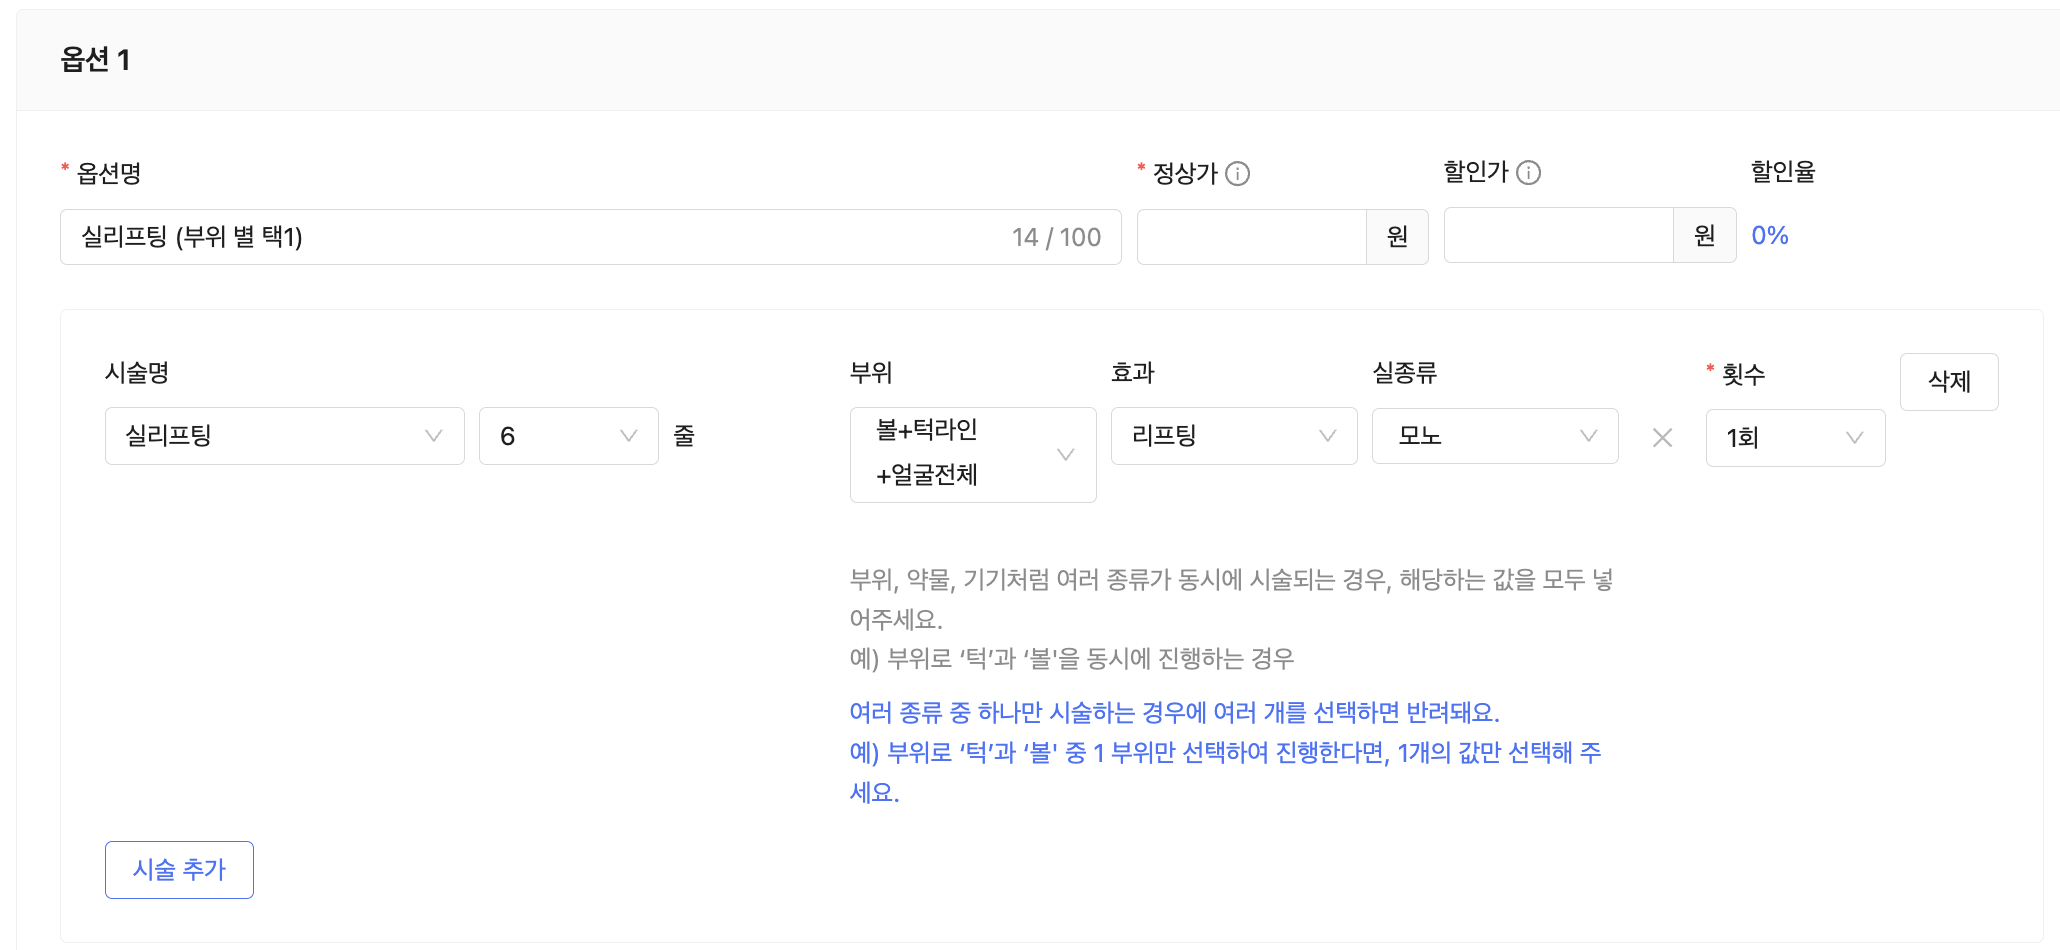The height and width of the screenshot is (950, 2060).
Task: Click the info icon next to 정상가
Action: pos(1238,174)
